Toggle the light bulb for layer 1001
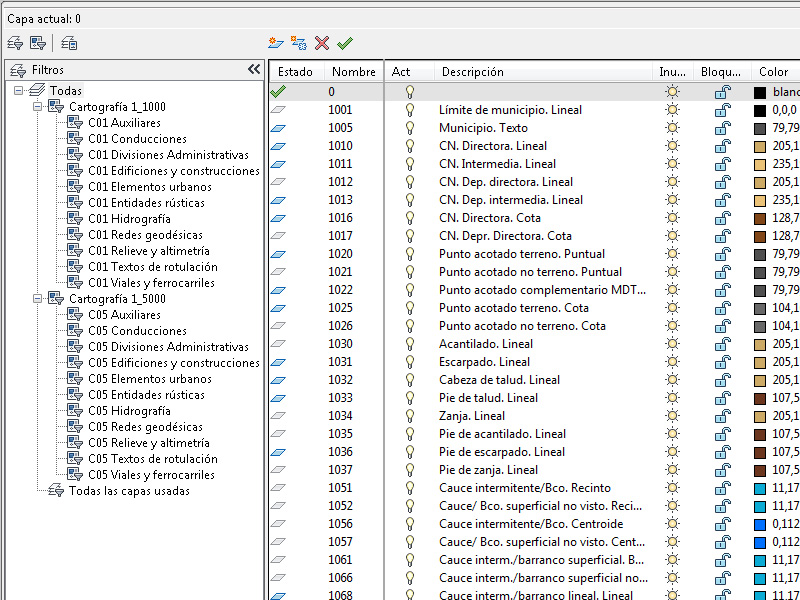 click(x=408, y=110)
